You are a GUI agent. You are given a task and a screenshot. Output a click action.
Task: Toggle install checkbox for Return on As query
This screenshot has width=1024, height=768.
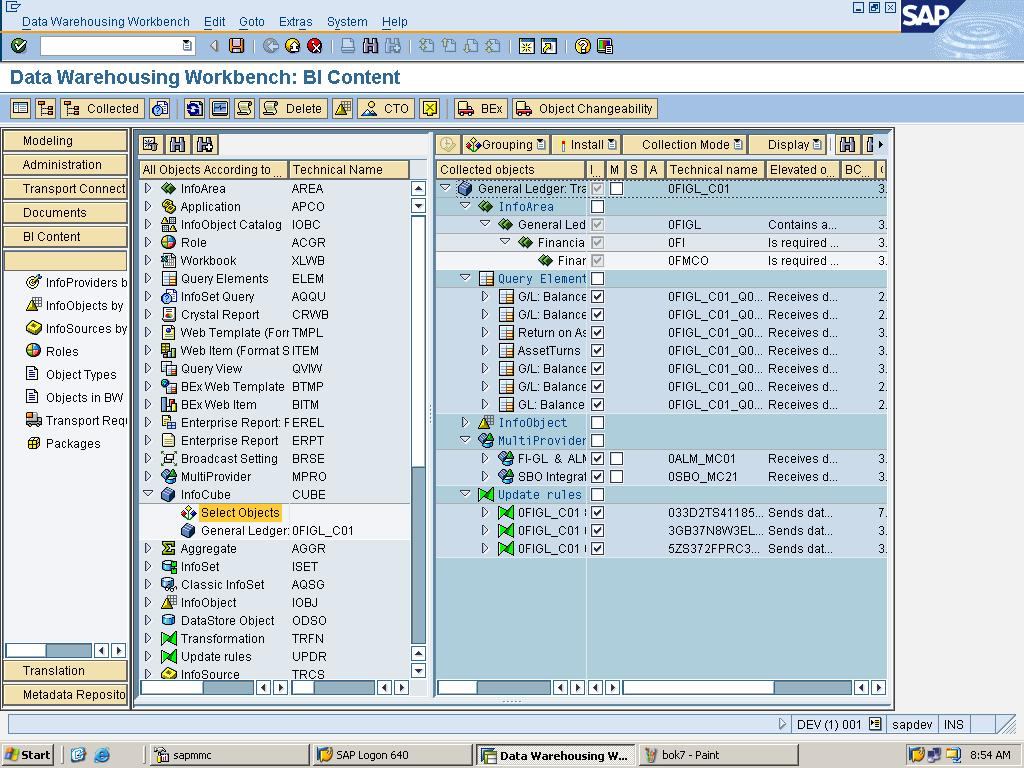pyautogui.click(x=598, y=332)
